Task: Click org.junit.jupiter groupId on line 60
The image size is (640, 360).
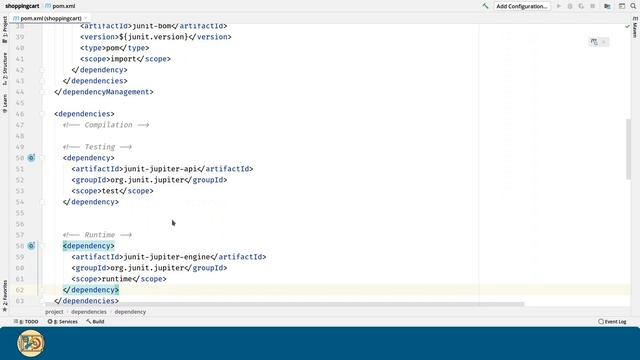Action: click(147, 268)
